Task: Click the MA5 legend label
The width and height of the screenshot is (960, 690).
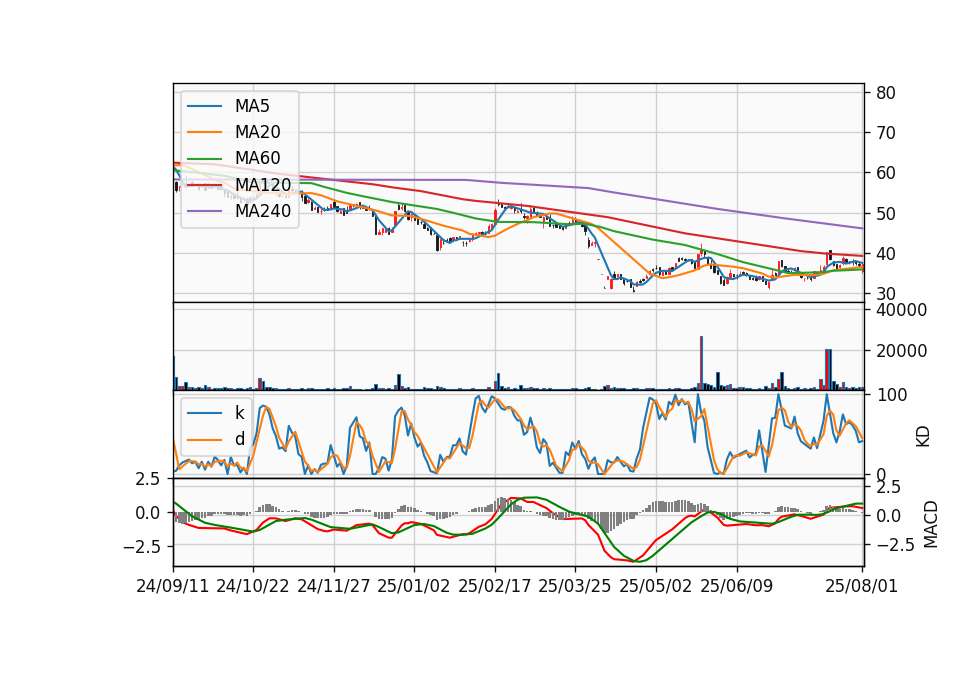Action: [252, 106]
